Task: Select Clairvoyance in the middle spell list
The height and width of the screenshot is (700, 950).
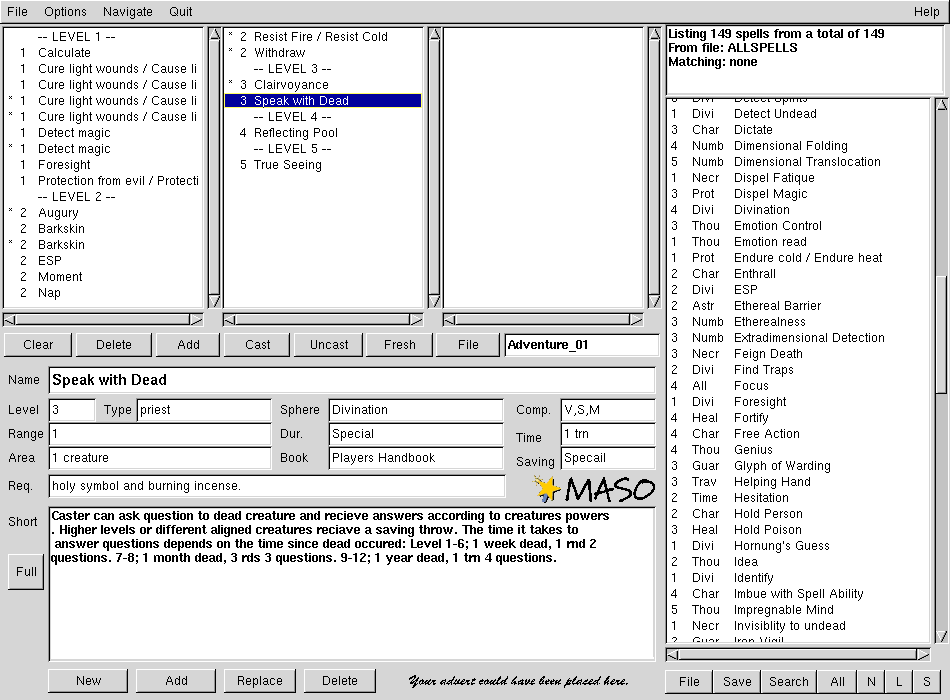Action: (x=289, y=85)
